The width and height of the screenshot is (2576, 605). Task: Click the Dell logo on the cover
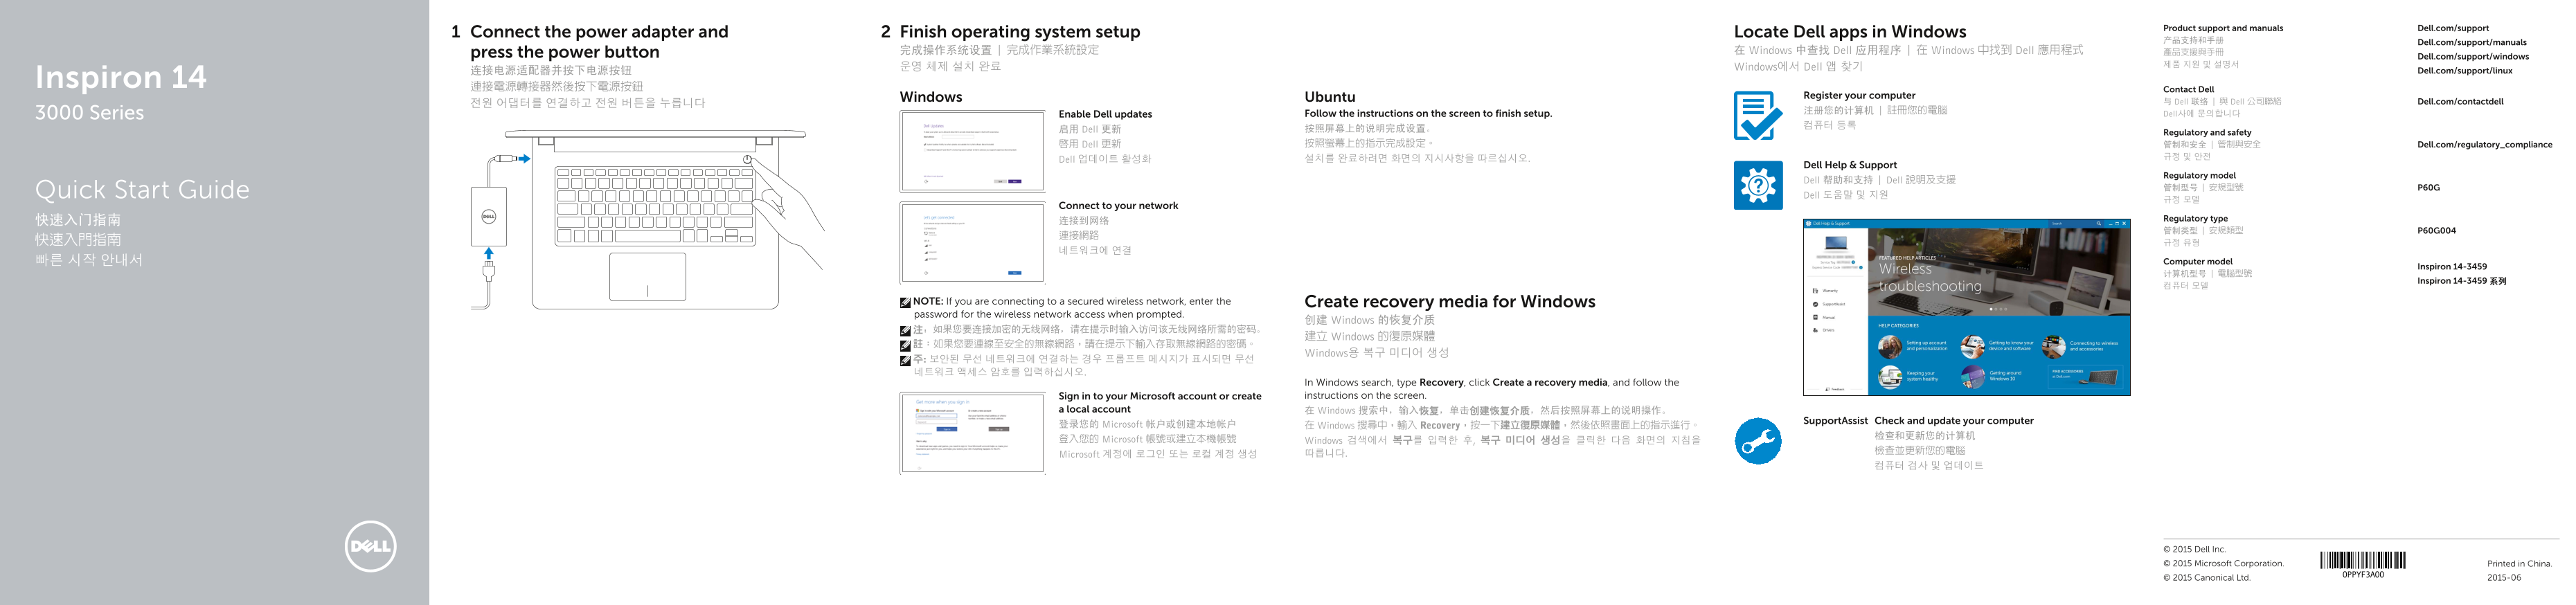[370, 546]
